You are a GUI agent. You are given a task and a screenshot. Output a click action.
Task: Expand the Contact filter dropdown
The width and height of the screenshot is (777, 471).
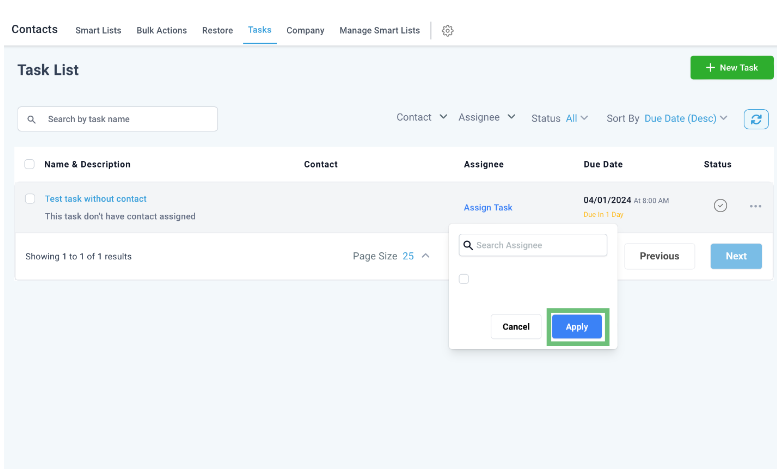pyautogui.click(x=421, y=118)
